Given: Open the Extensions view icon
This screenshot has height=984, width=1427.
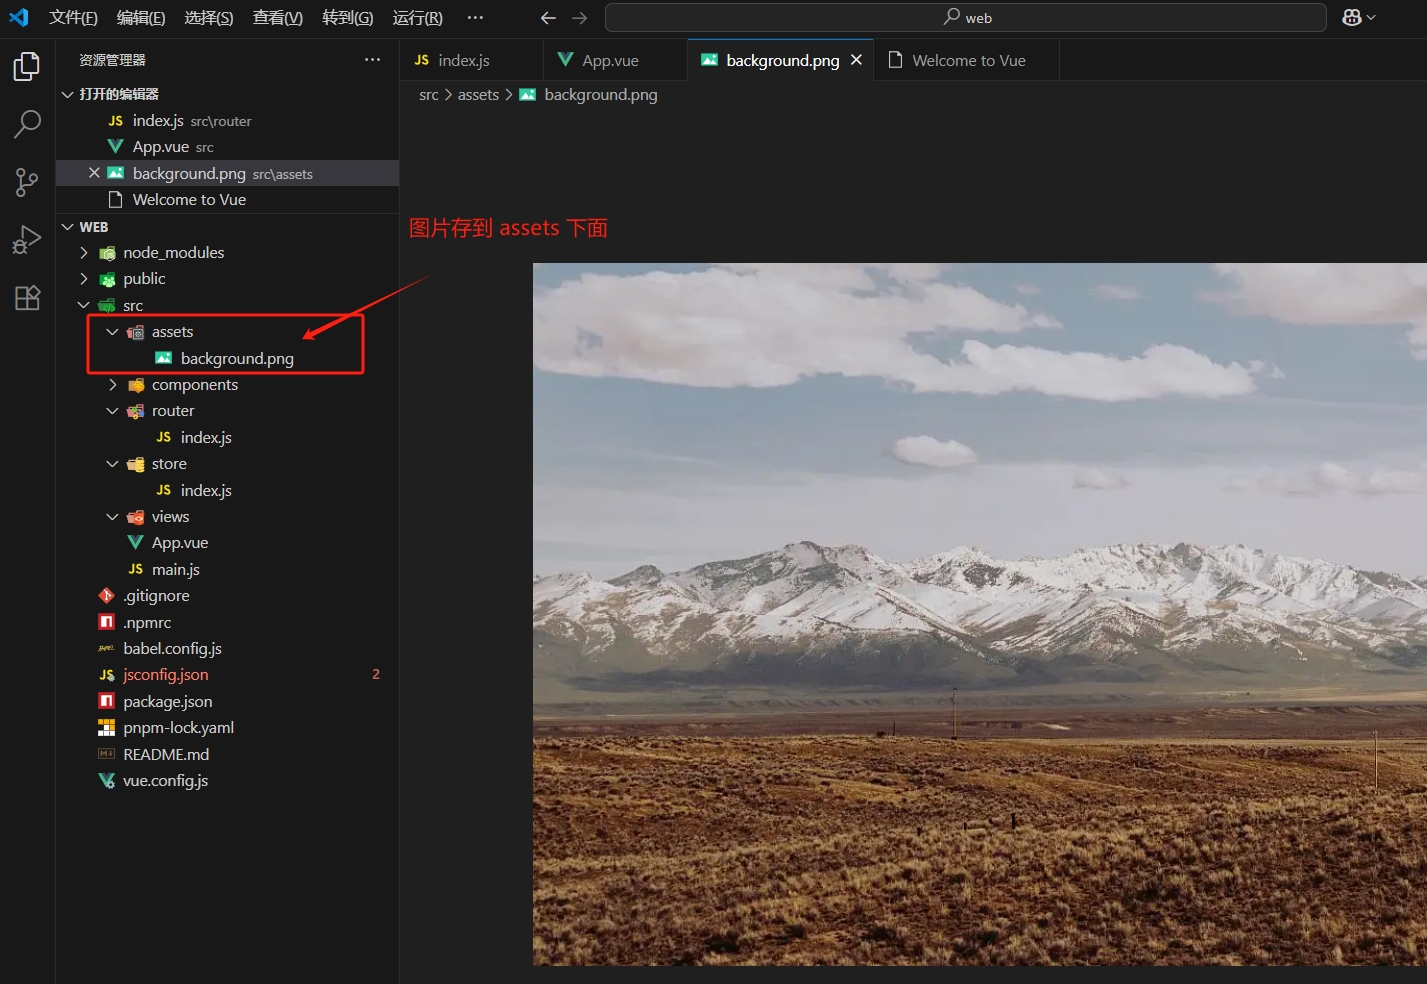Looking at the screenshot, I should tap(27, 298).
